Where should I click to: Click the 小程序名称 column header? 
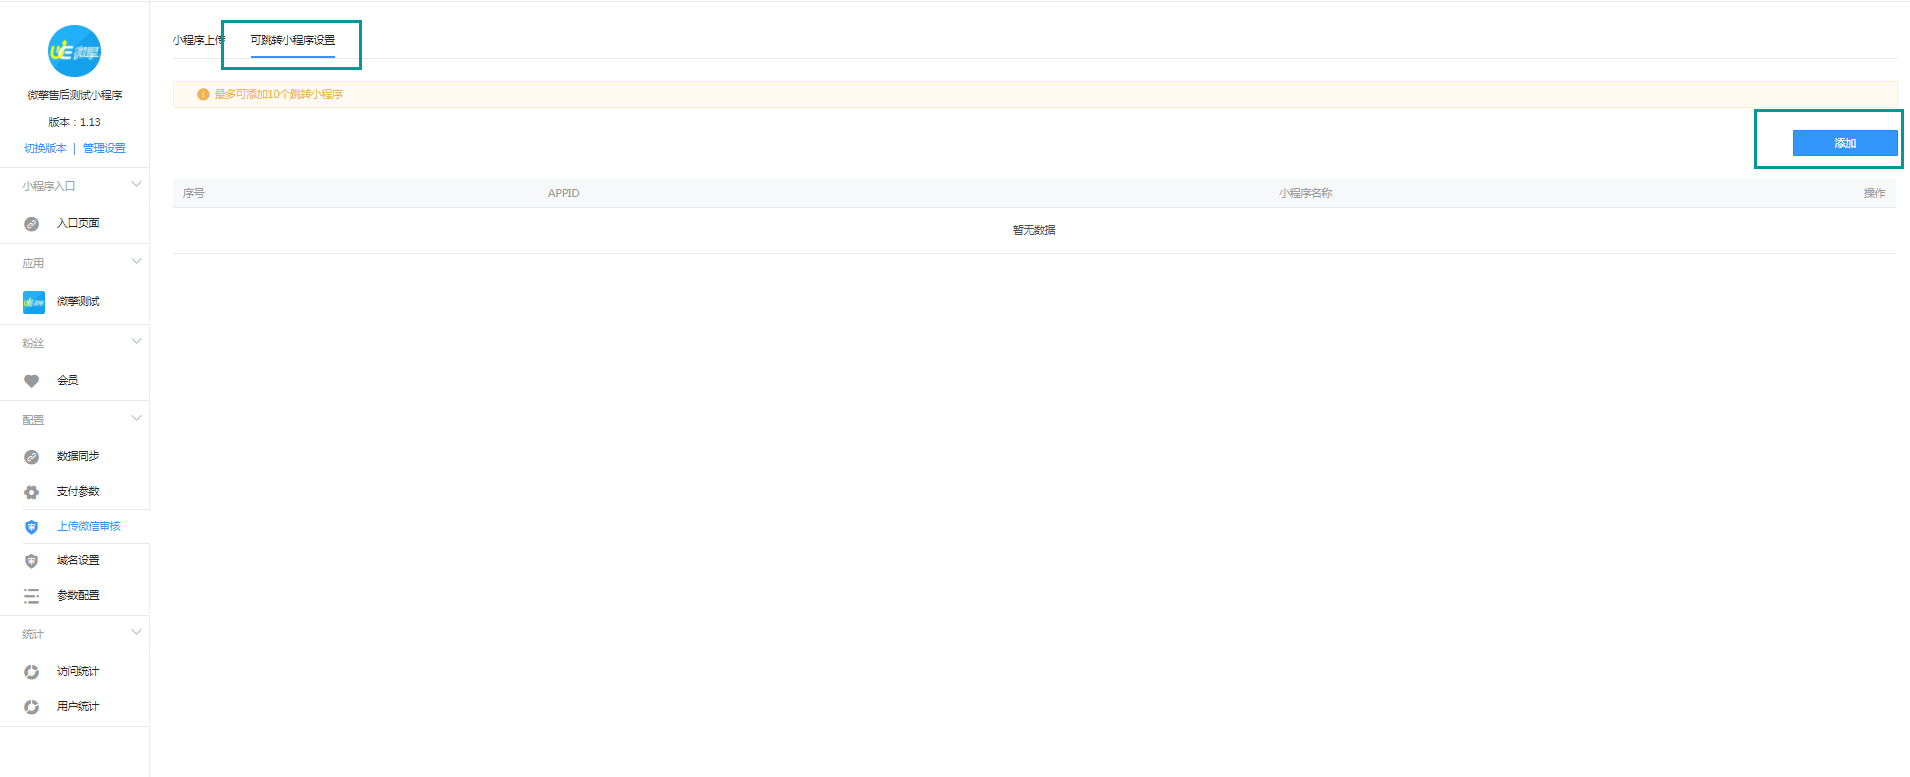(x=1305, y=193)
